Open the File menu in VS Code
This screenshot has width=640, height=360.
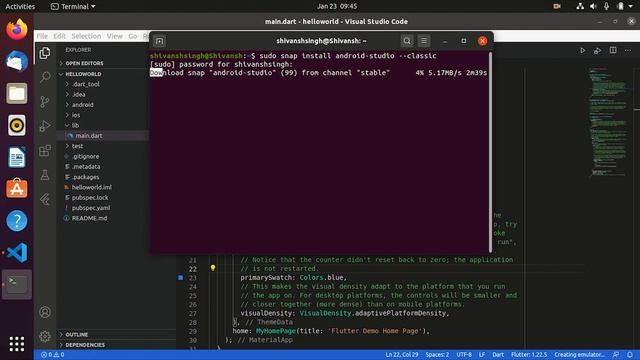point(42,36)
